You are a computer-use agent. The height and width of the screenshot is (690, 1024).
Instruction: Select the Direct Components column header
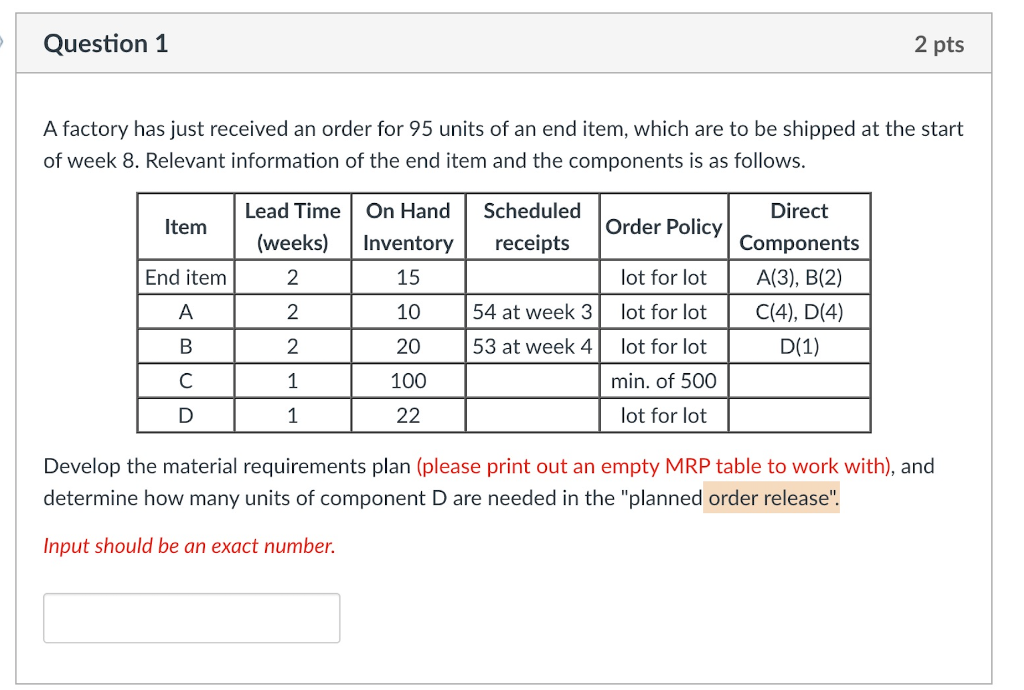click(x=799, y=227)
